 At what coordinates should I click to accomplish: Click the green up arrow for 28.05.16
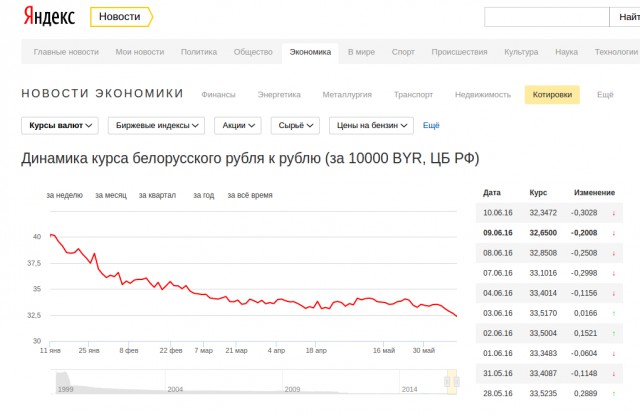pos(613,394)
